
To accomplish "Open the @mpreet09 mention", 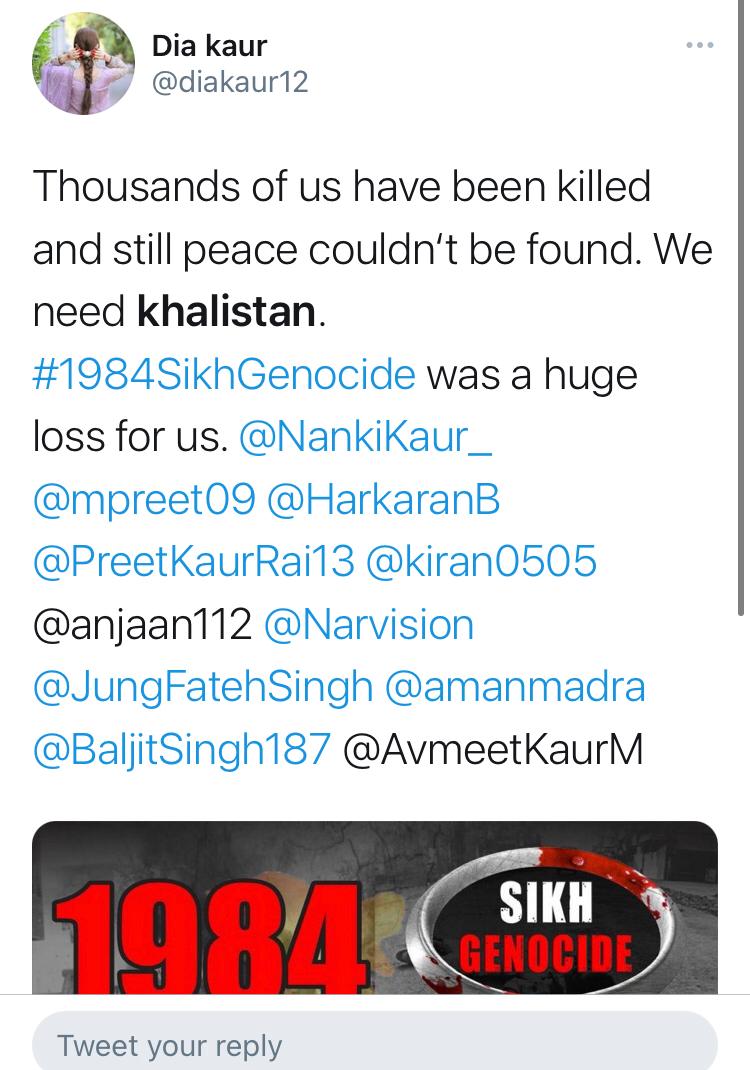I will click(x=144, y=500).
